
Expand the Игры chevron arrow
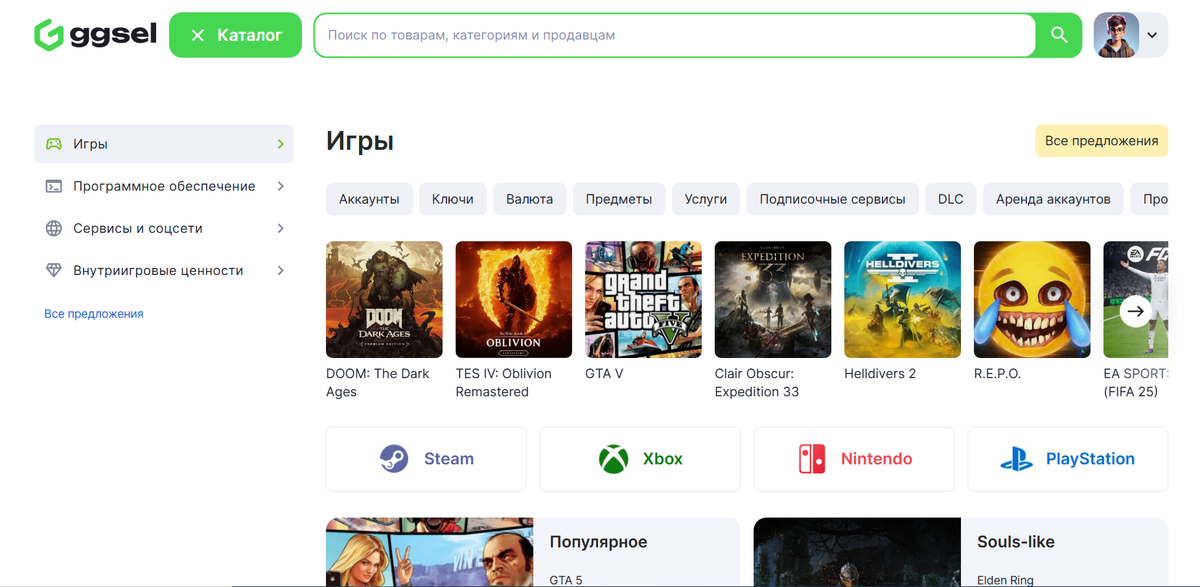coord(280,144)
